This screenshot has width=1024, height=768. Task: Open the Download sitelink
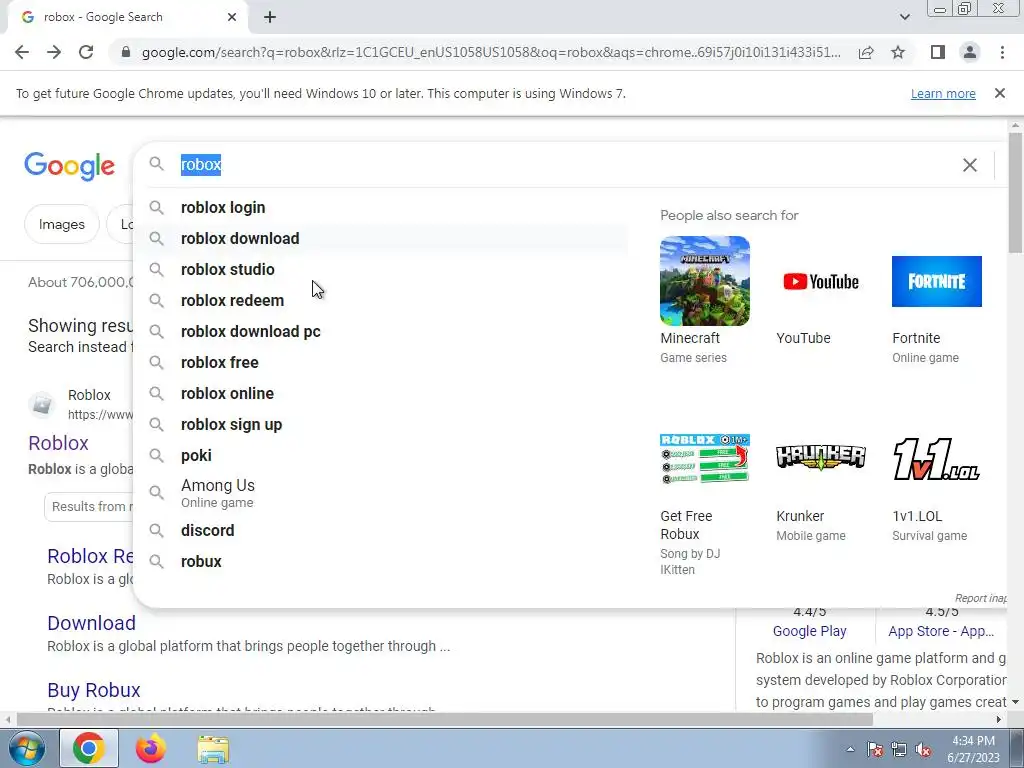point(91,623)
